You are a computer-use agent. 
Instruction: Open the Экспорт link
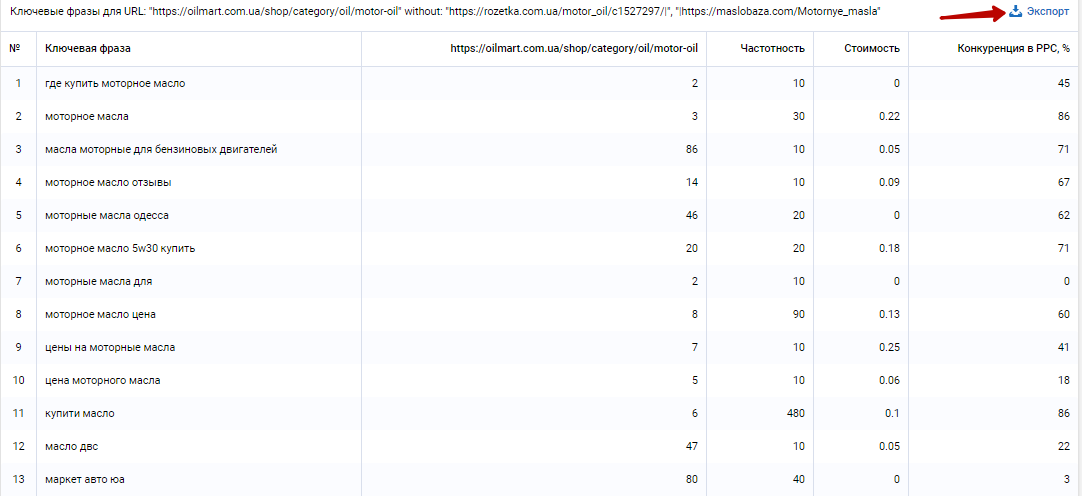[1047, 12]
